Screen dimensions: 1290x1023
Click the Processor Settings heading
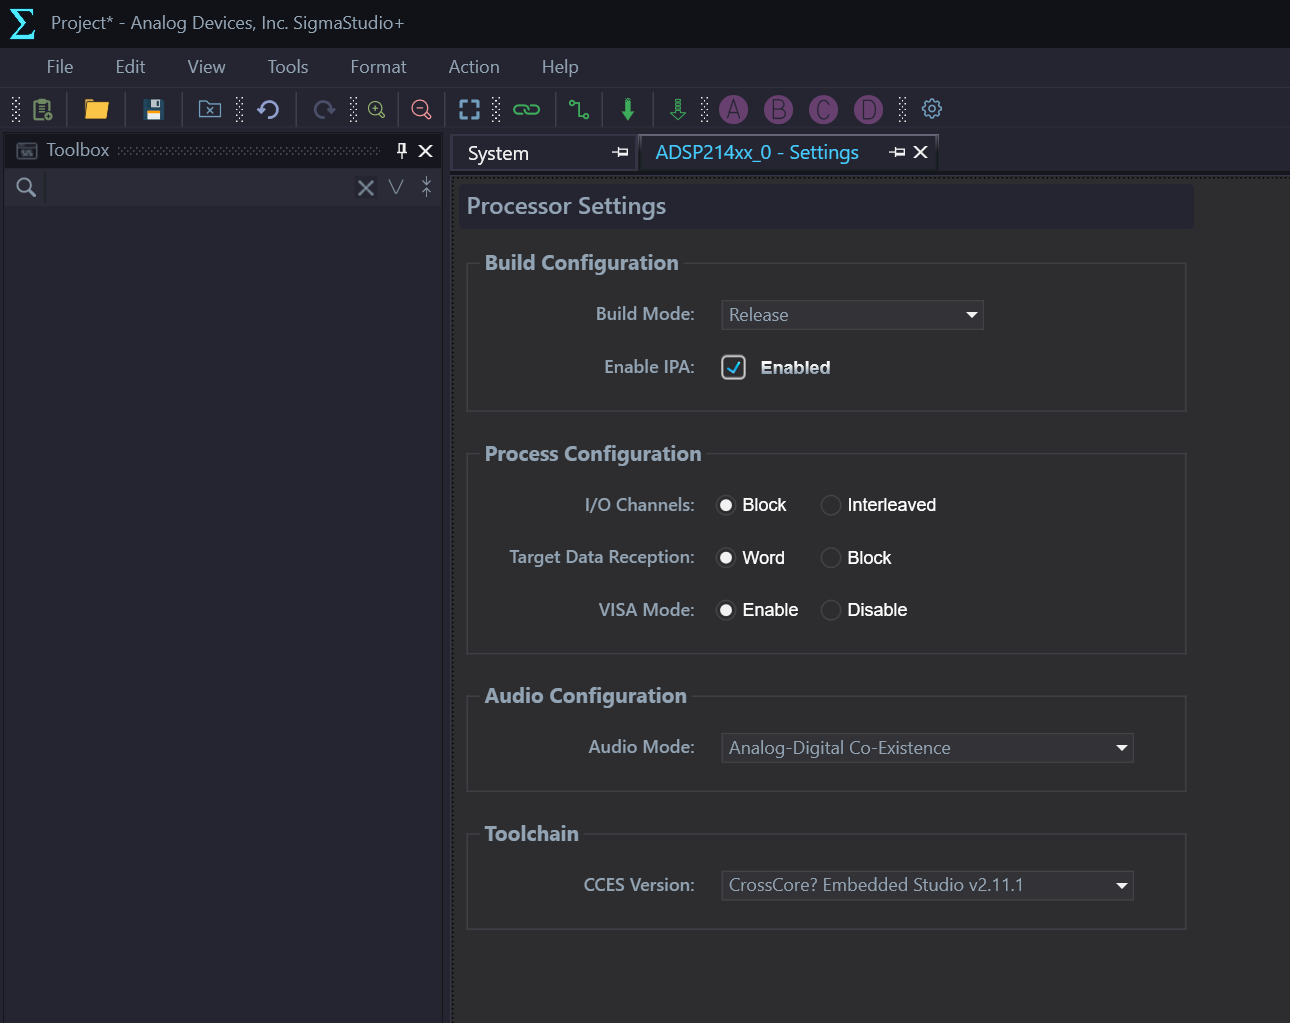[566, 206]
